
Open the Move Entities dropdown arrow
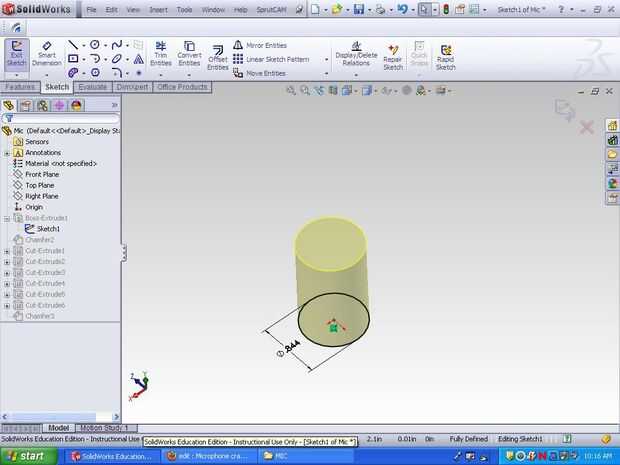[326, 74]
